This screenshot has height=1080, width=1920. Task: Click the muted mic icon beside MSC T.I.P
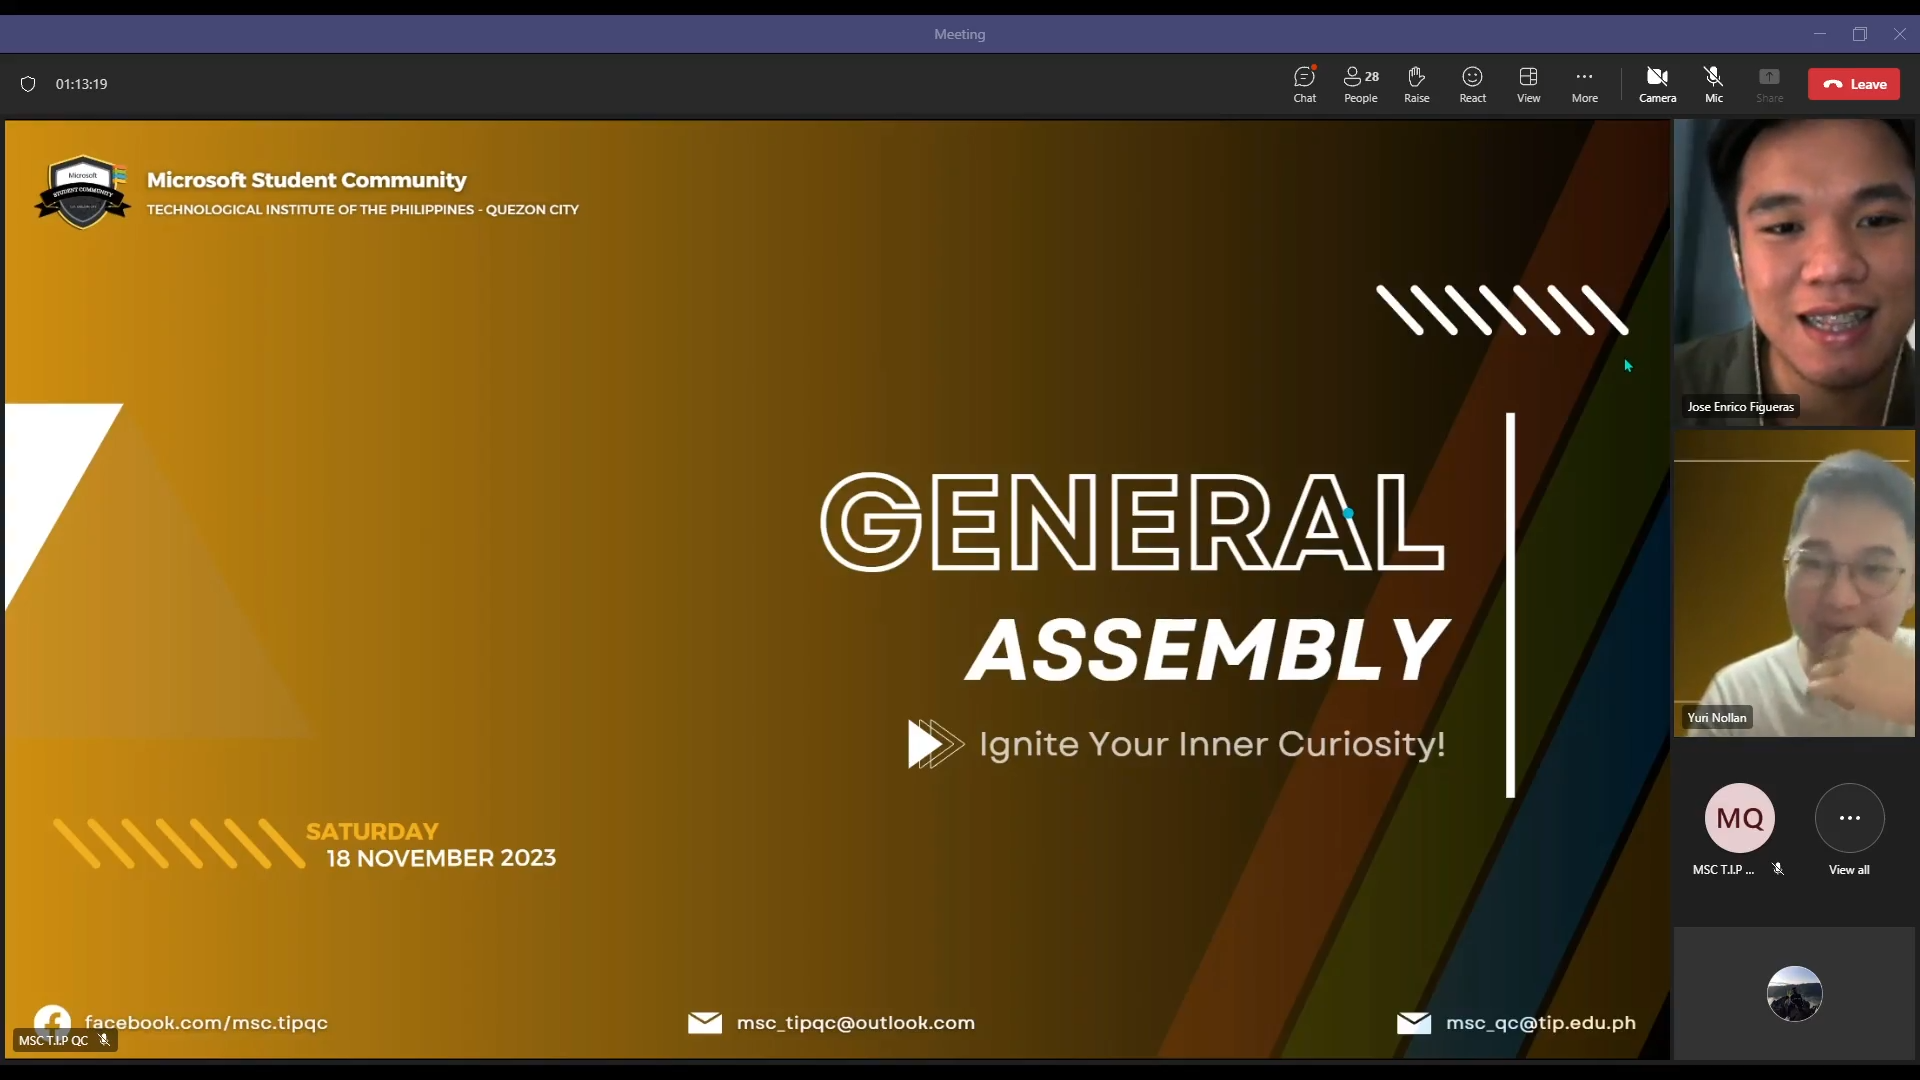pos(1778,869)
